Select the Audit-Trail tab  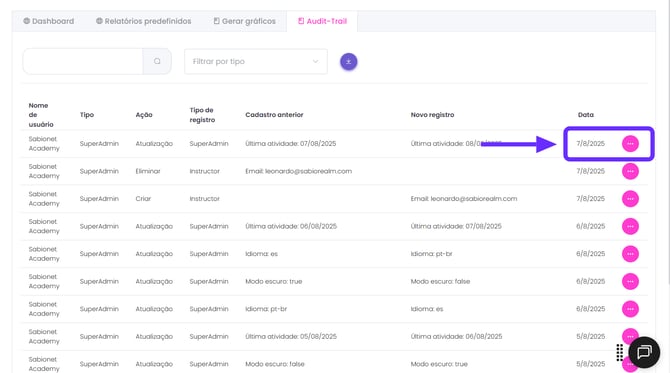coord(322,21)
